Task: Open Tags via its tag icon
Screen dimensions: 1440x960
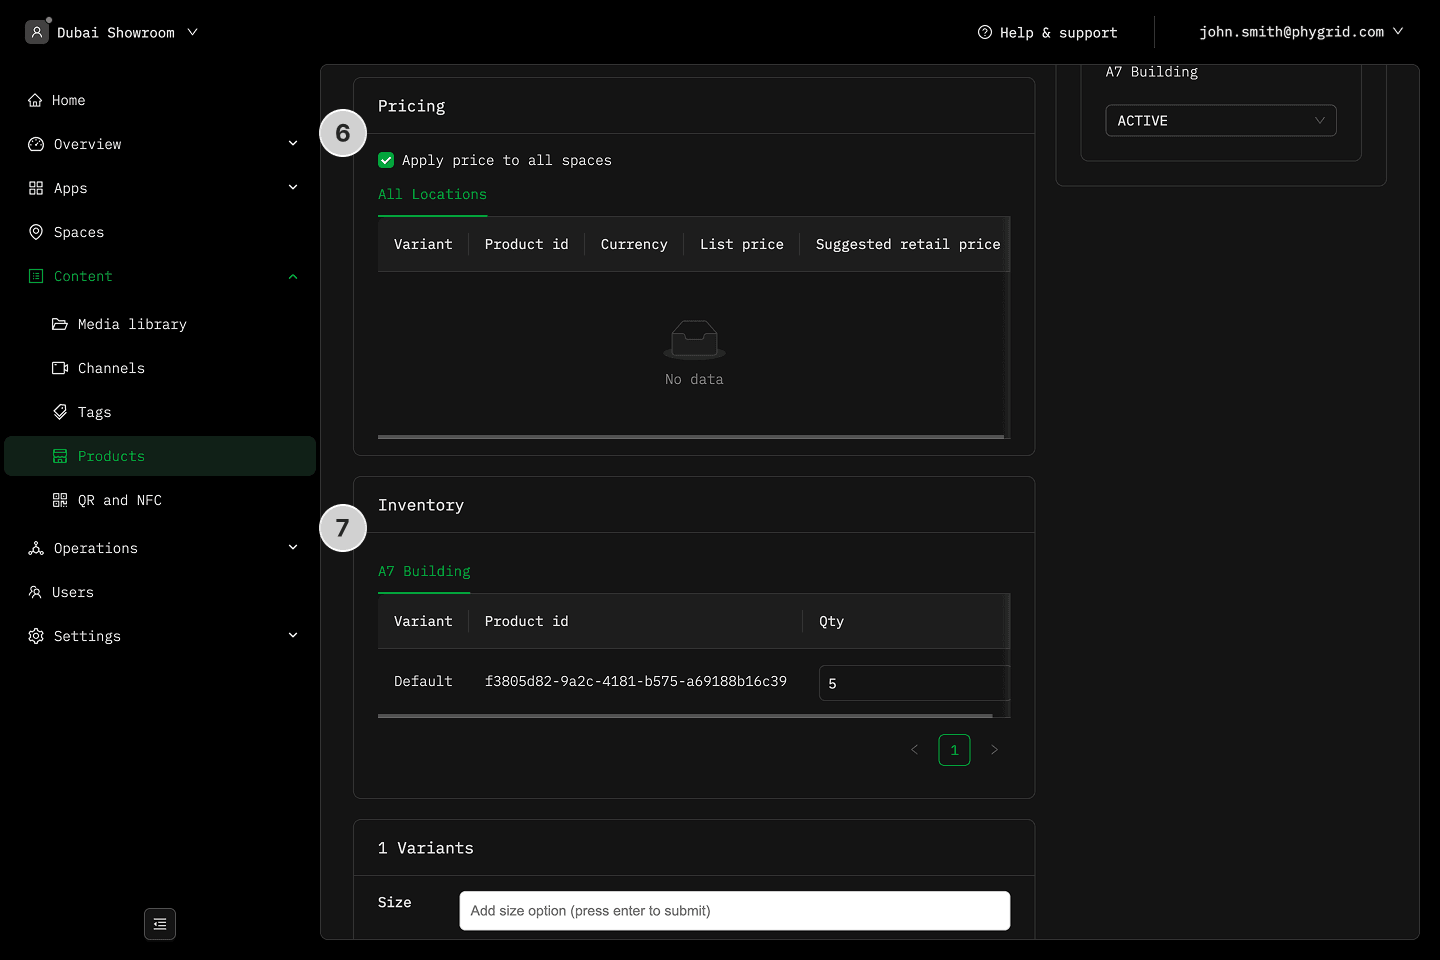Action: 60,412
